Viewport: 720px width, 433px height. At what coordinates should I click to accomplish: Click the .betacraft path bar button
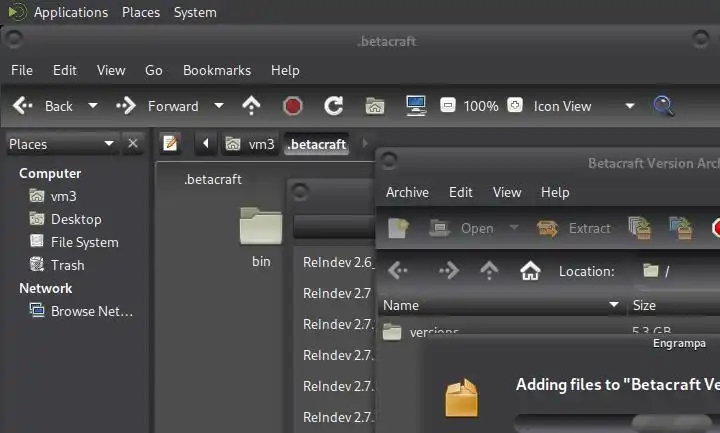tap(316, 144)
